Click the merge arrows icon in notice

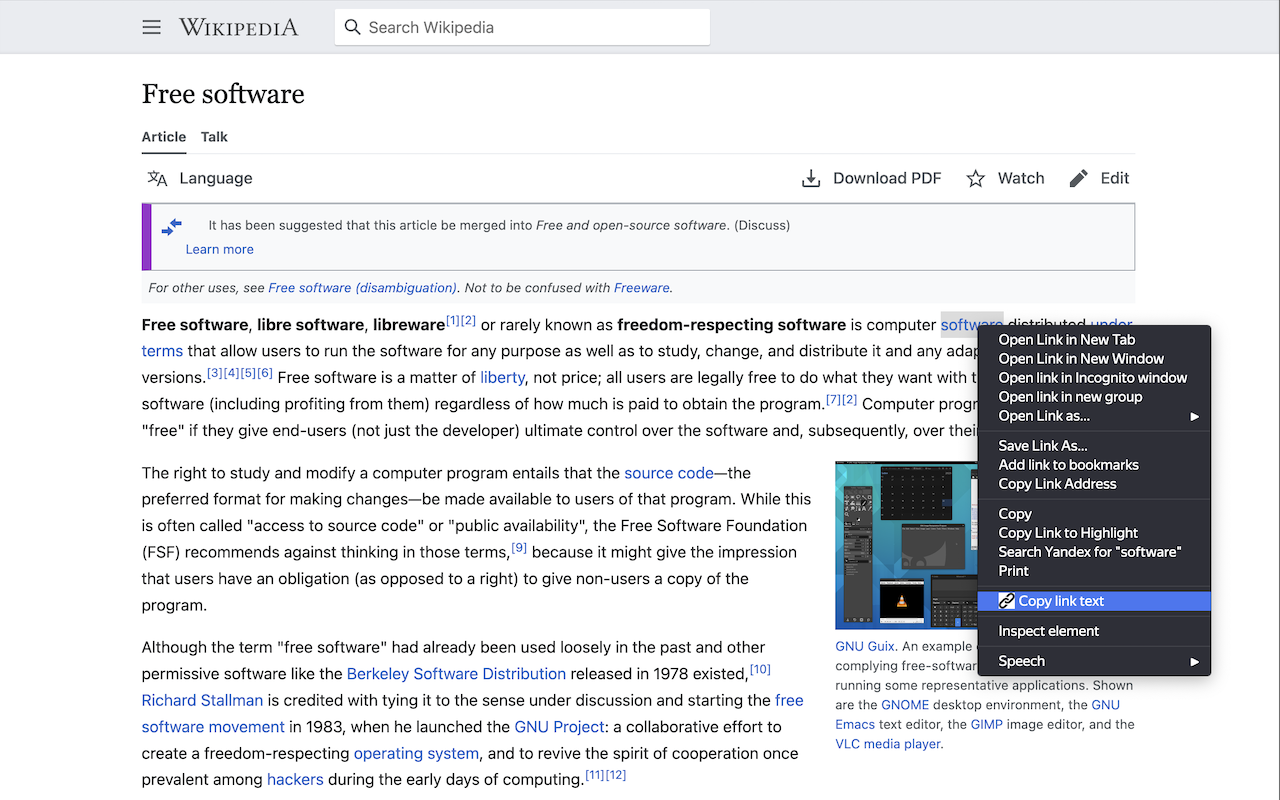tap(172, 227)
